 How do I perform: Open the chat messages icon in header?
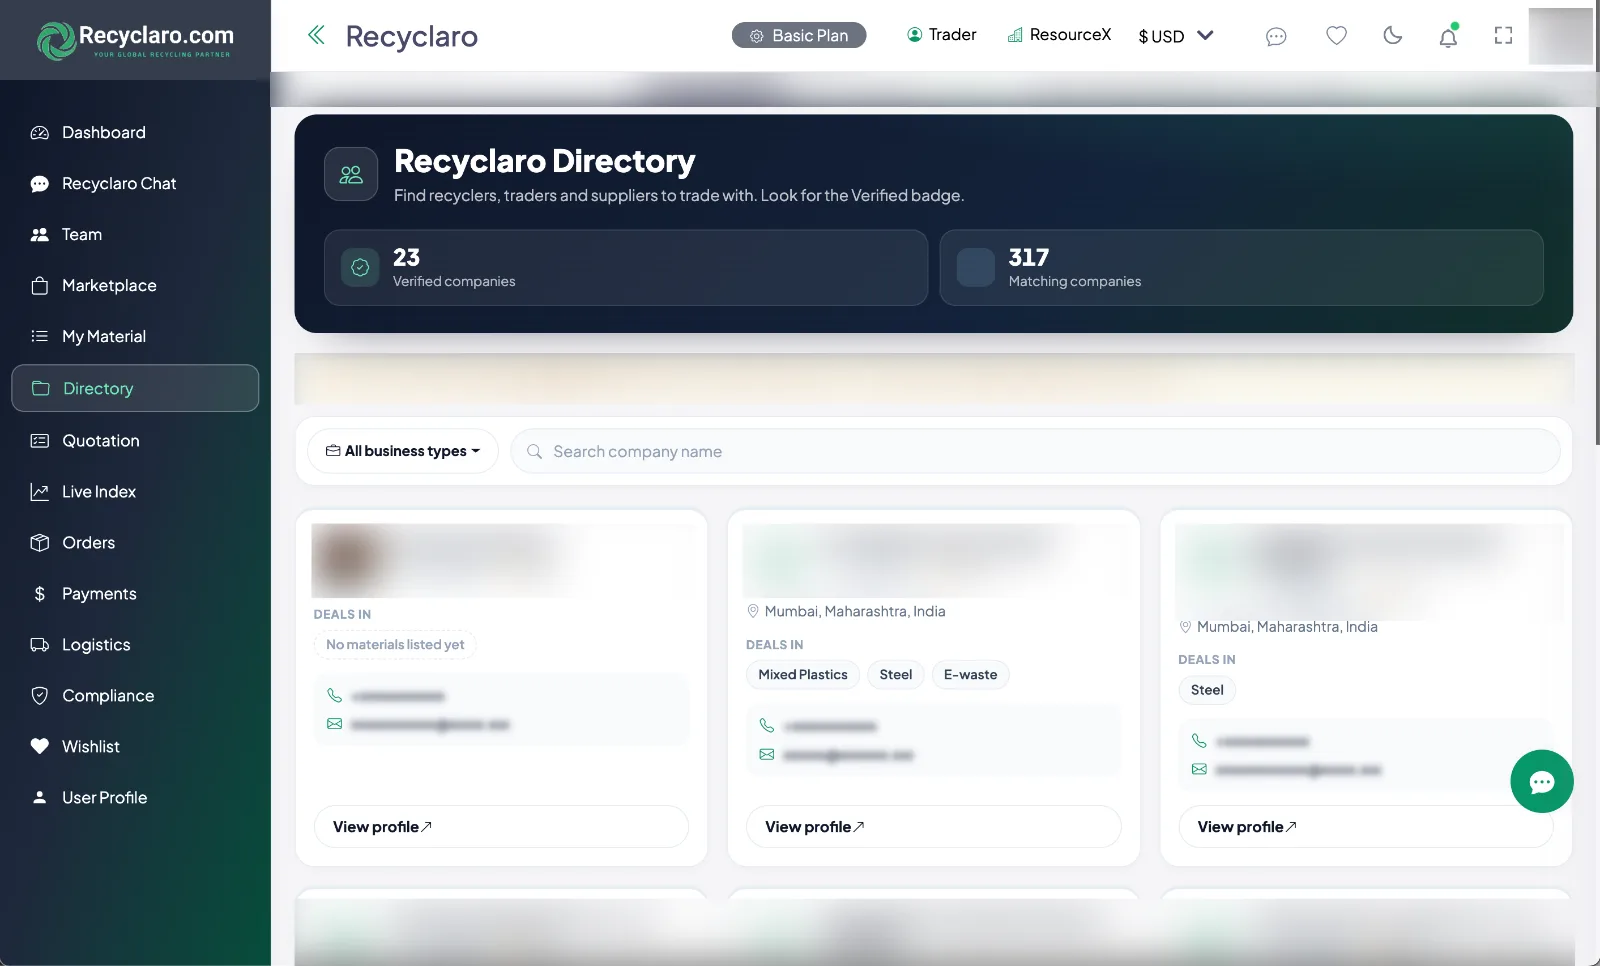pos(1276,36)
